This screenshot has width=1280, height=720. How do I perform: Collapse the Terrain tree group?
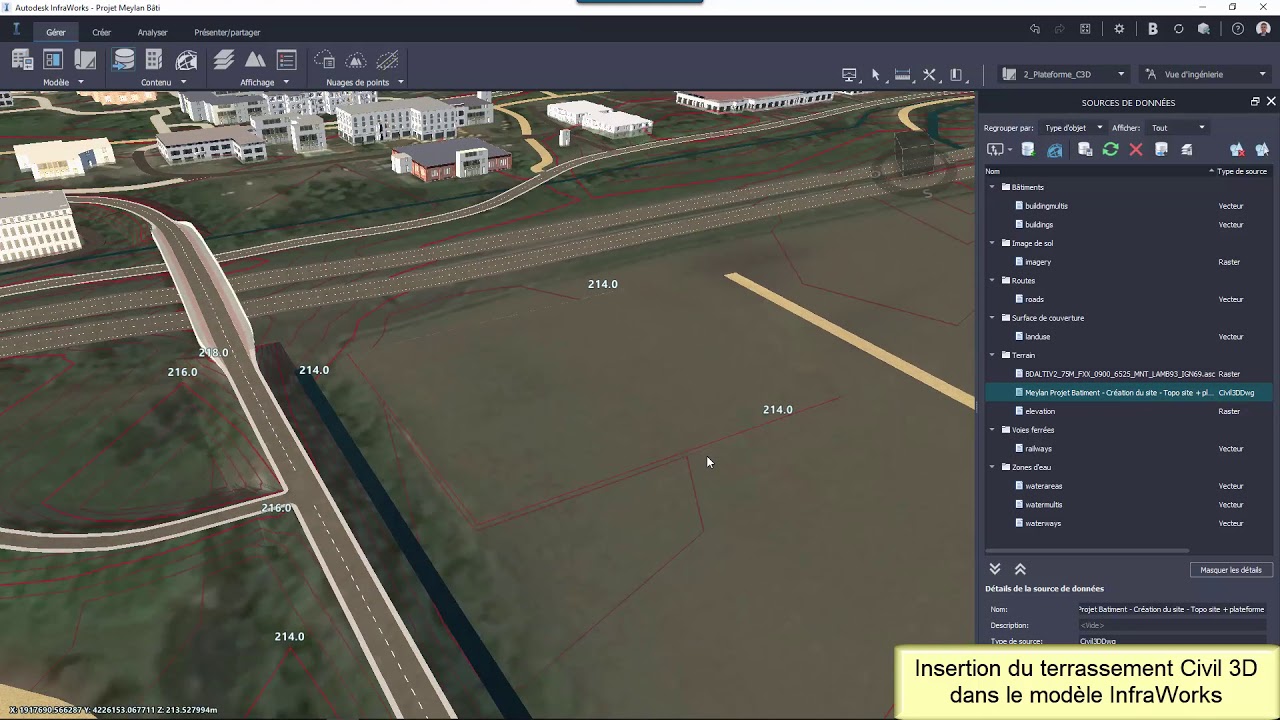click(993, 355)
